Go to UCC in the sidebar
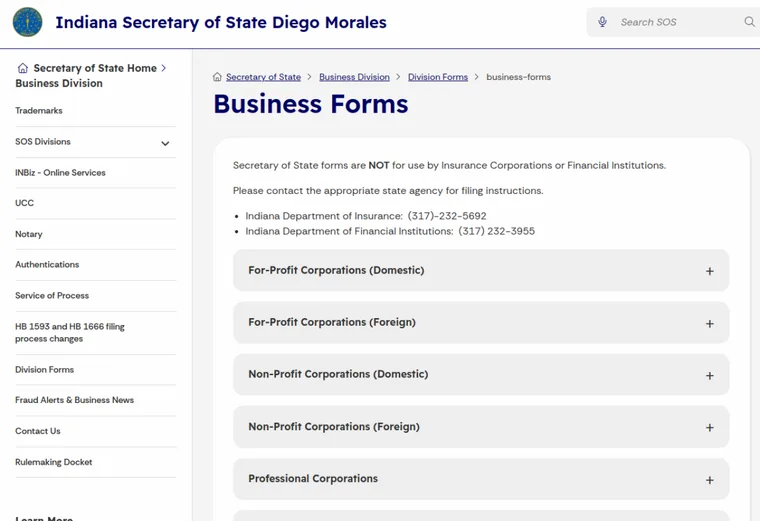The image size is (760, 521). click(x=24, y=203)
